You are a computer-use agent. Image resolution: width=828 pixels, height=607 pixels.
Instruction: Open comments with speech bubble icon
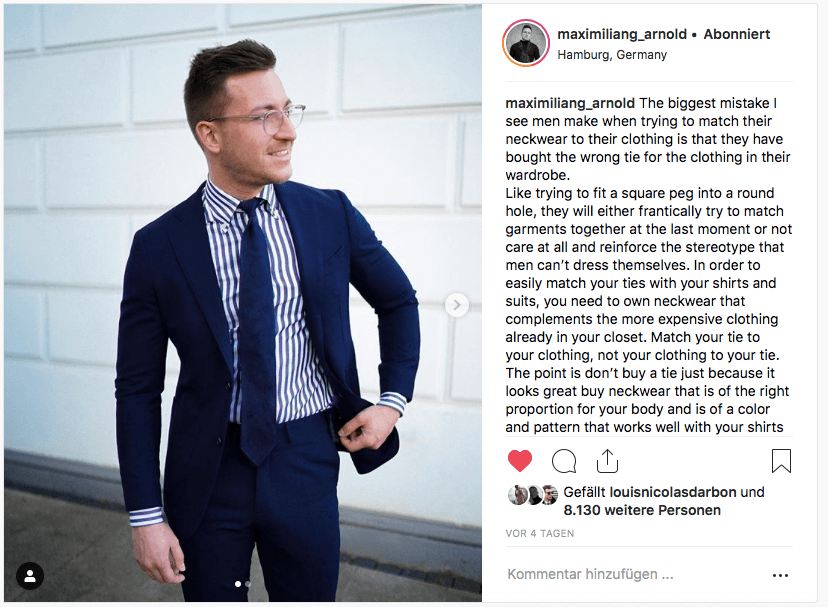click(x=563, y=461)
